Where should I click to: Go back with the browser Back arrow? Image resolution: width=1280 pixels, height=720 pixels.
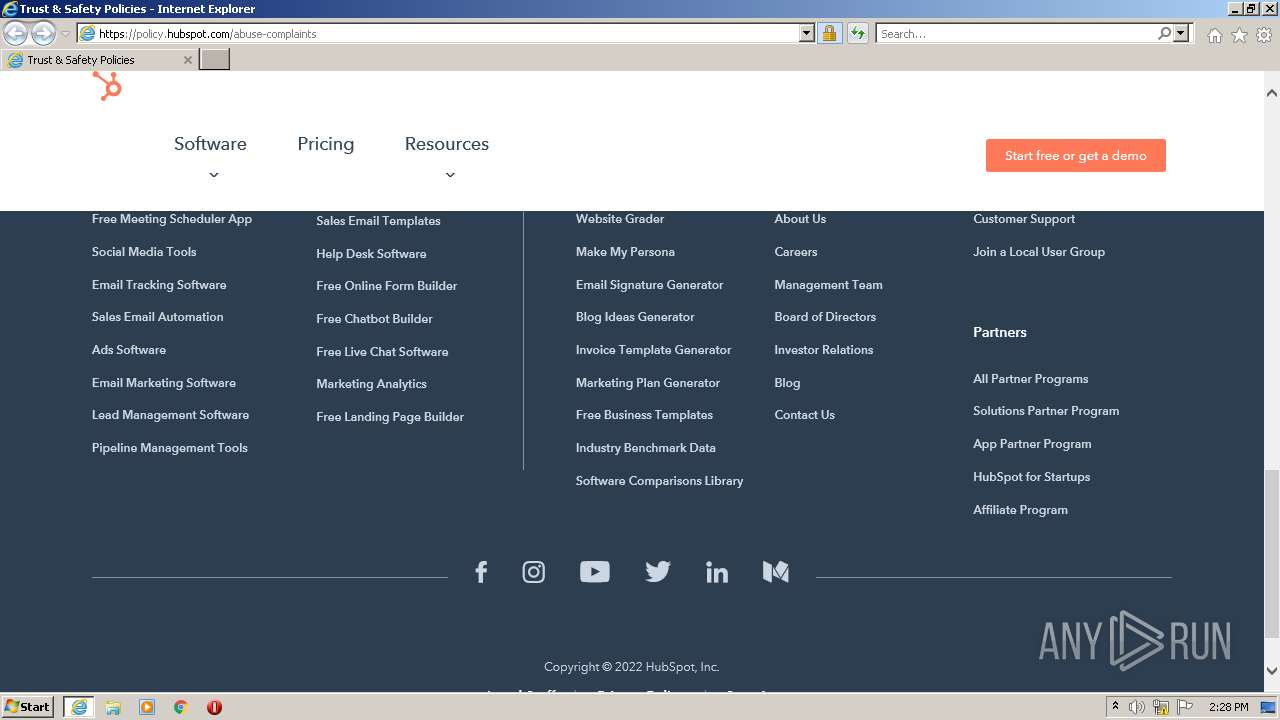[x=16, y=33]
